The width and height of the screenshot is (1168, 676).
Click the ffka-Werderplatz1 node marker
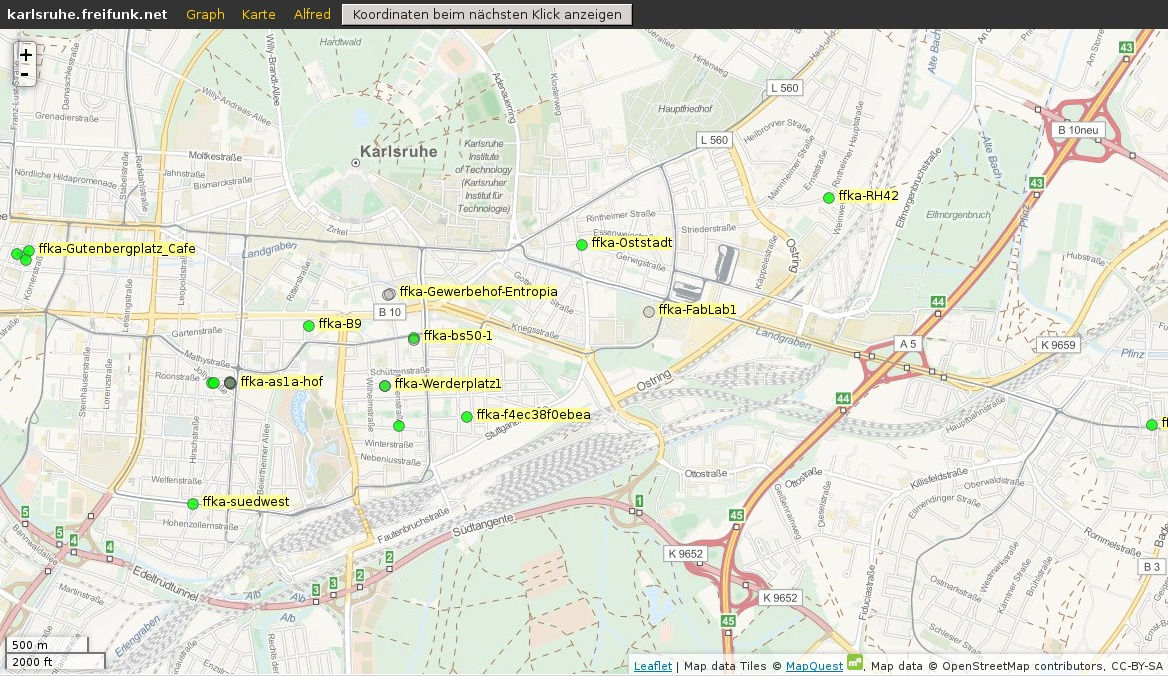tap(383, 384)
